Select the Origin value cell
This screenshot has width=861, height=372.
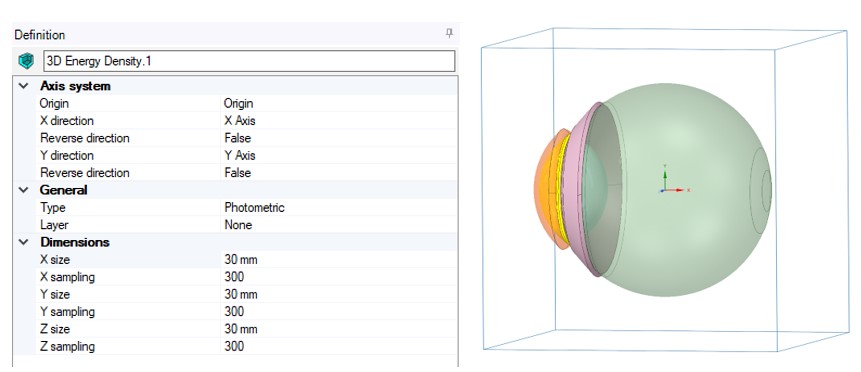tap(339, 103)
